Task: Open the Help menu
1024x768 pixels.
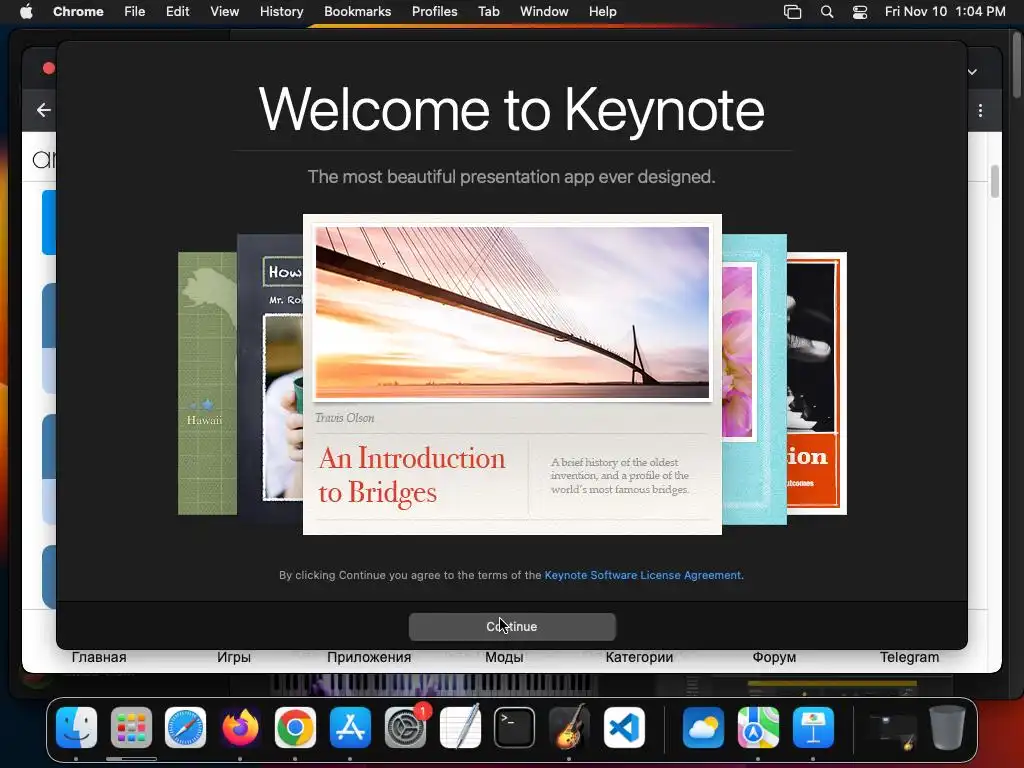Action: pos(602,12)
